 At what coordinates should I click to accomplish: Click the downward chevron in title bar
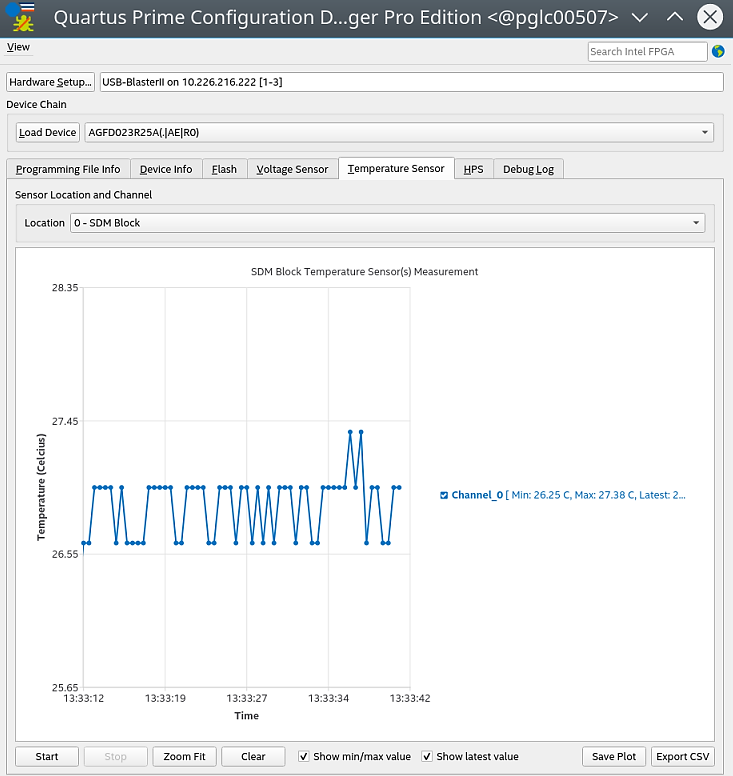point(640,18)
